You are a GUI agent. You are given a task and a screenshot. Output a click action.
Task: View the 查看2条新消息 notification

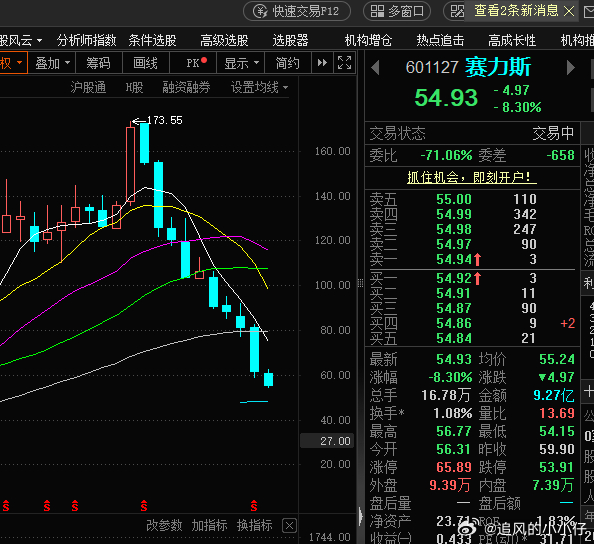click(x=516, y=11)
